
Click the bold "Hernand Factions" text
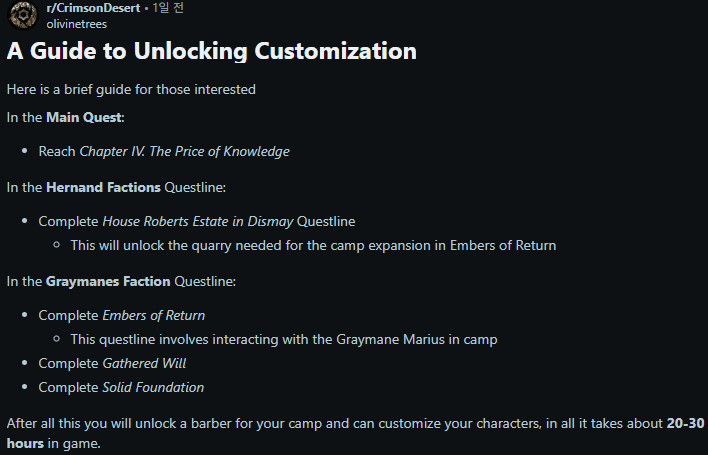(x=103, y=187)
